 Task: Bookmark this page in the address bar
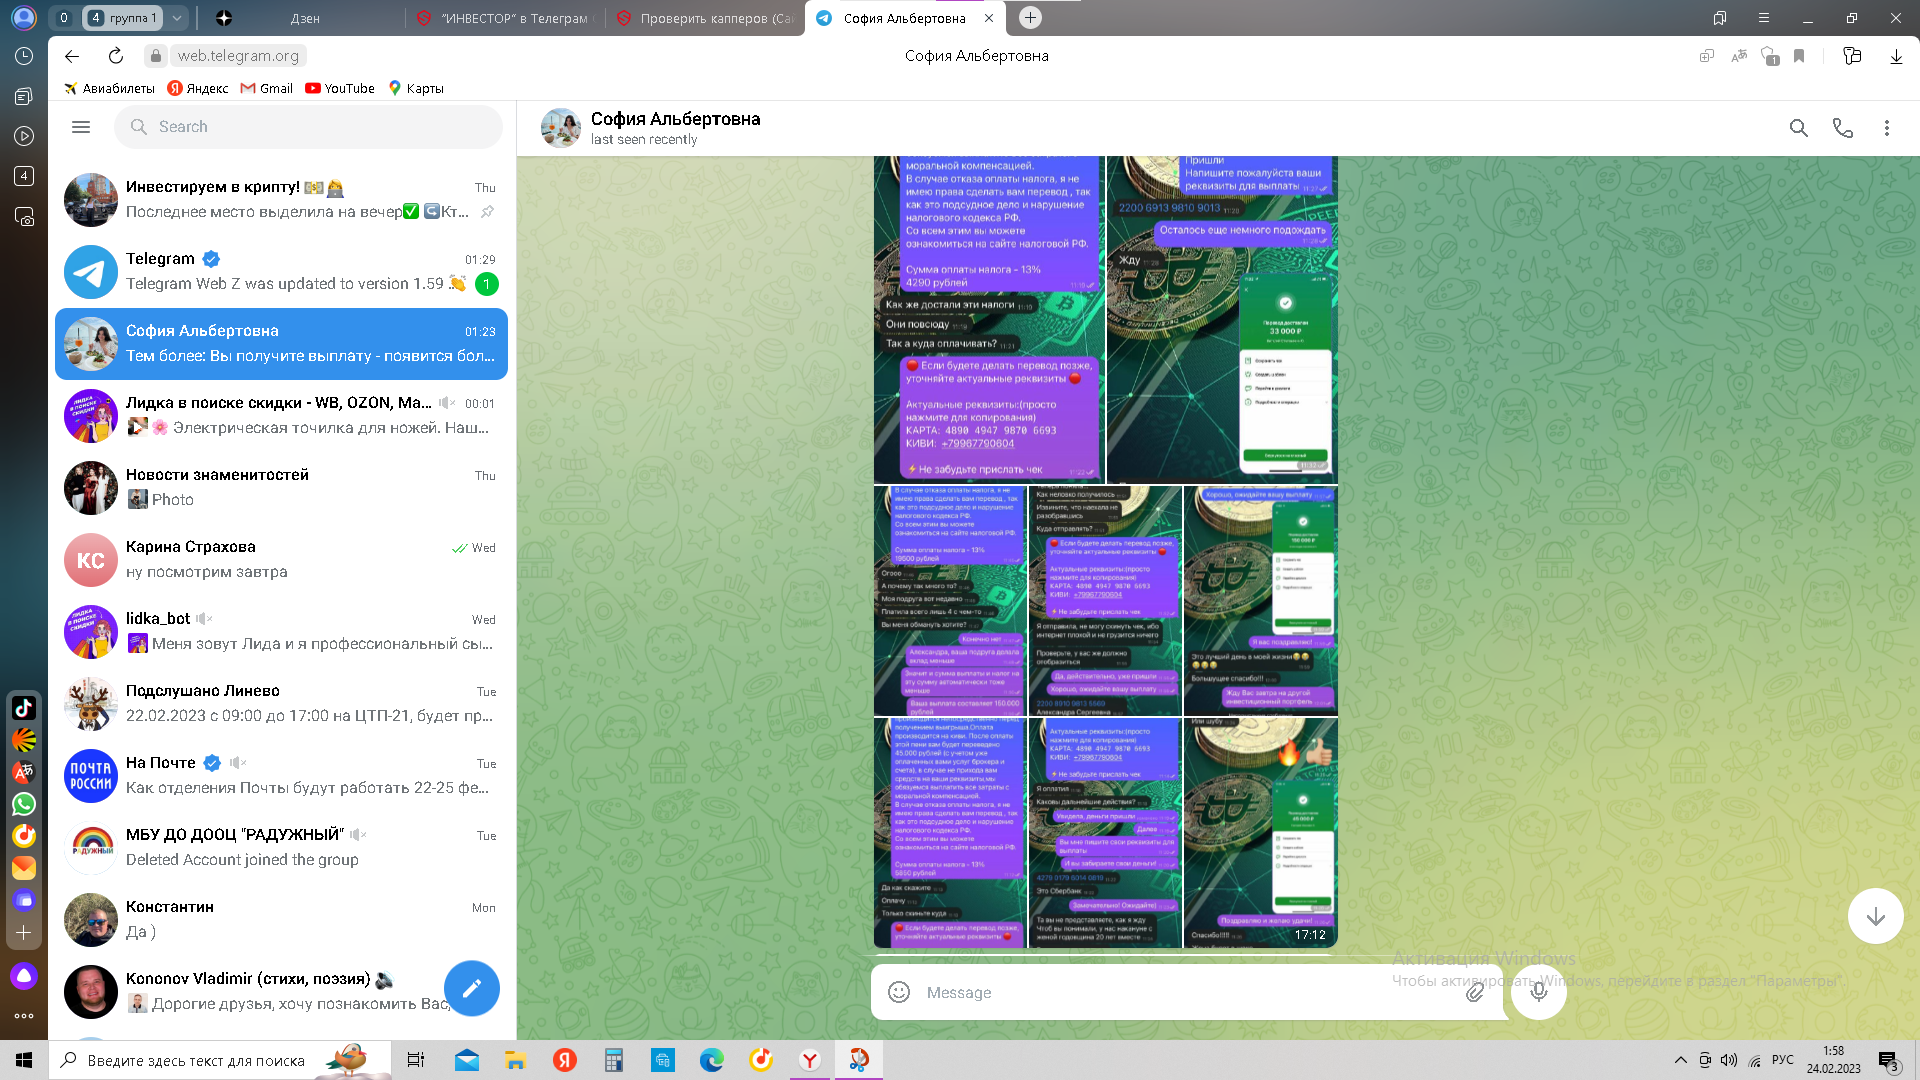tap(1799, 56)
